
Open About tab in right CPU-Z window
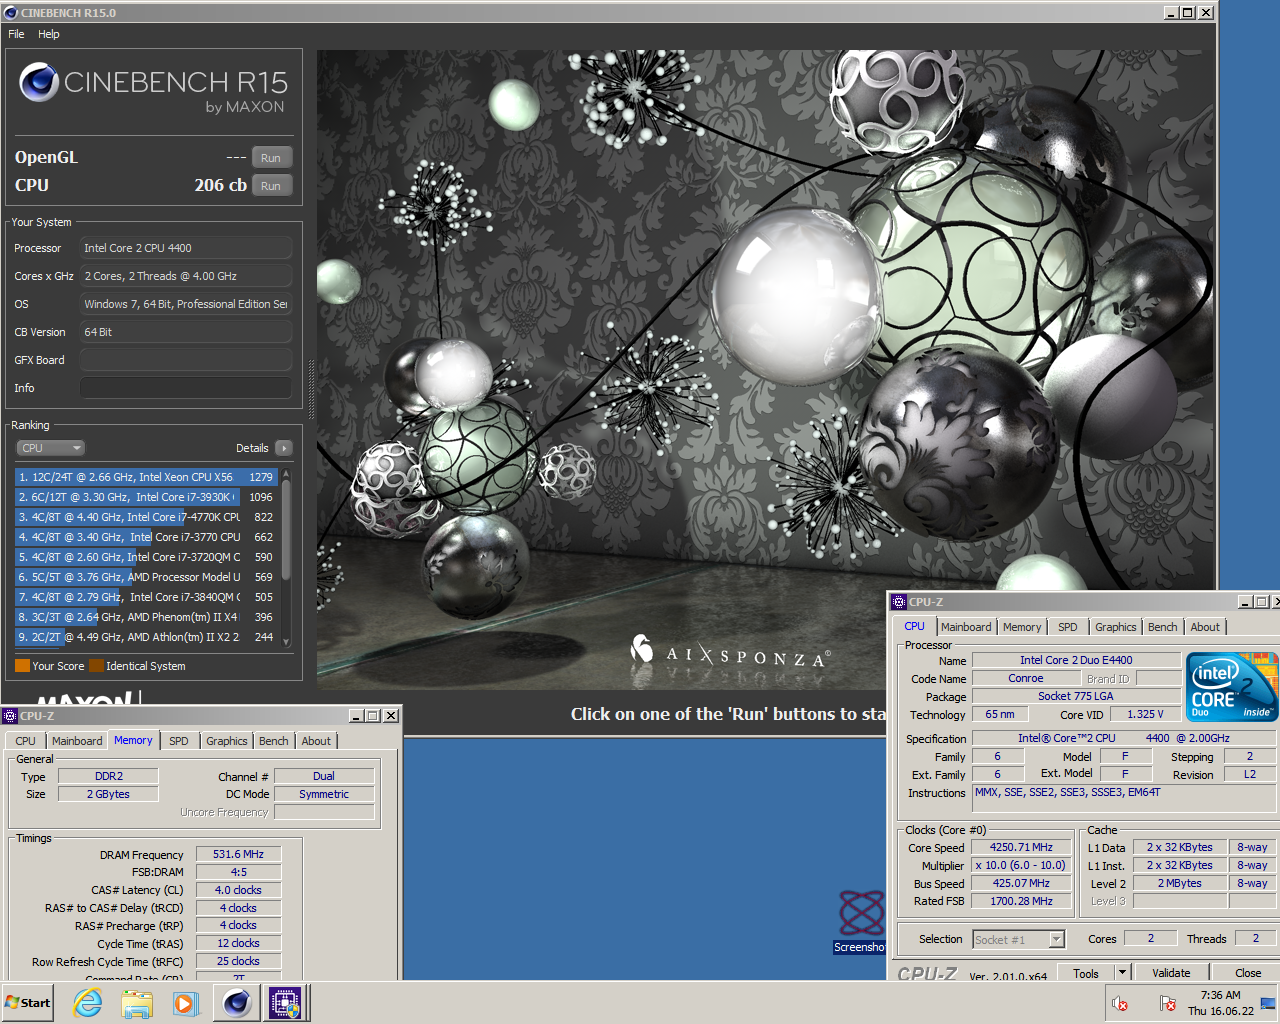click(x=1205, y=627)
